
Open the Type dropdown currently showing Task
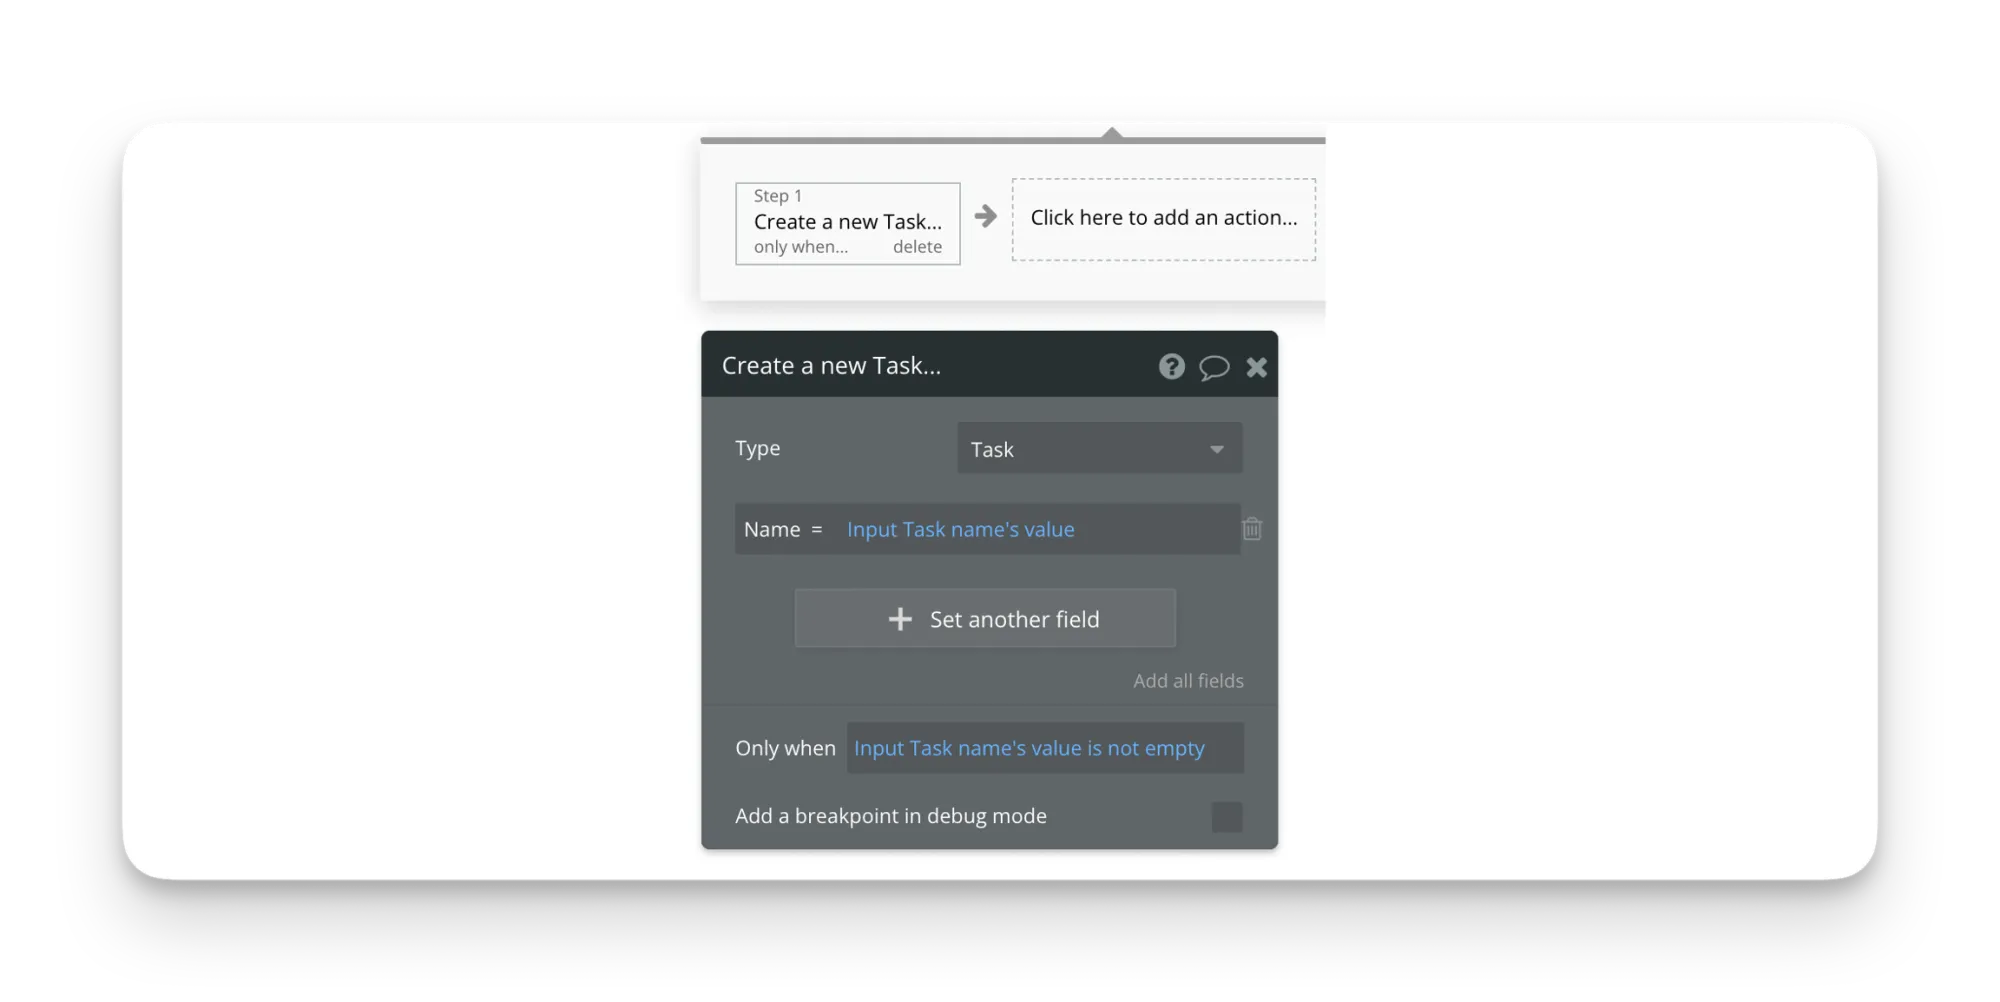coord(1098,448)
